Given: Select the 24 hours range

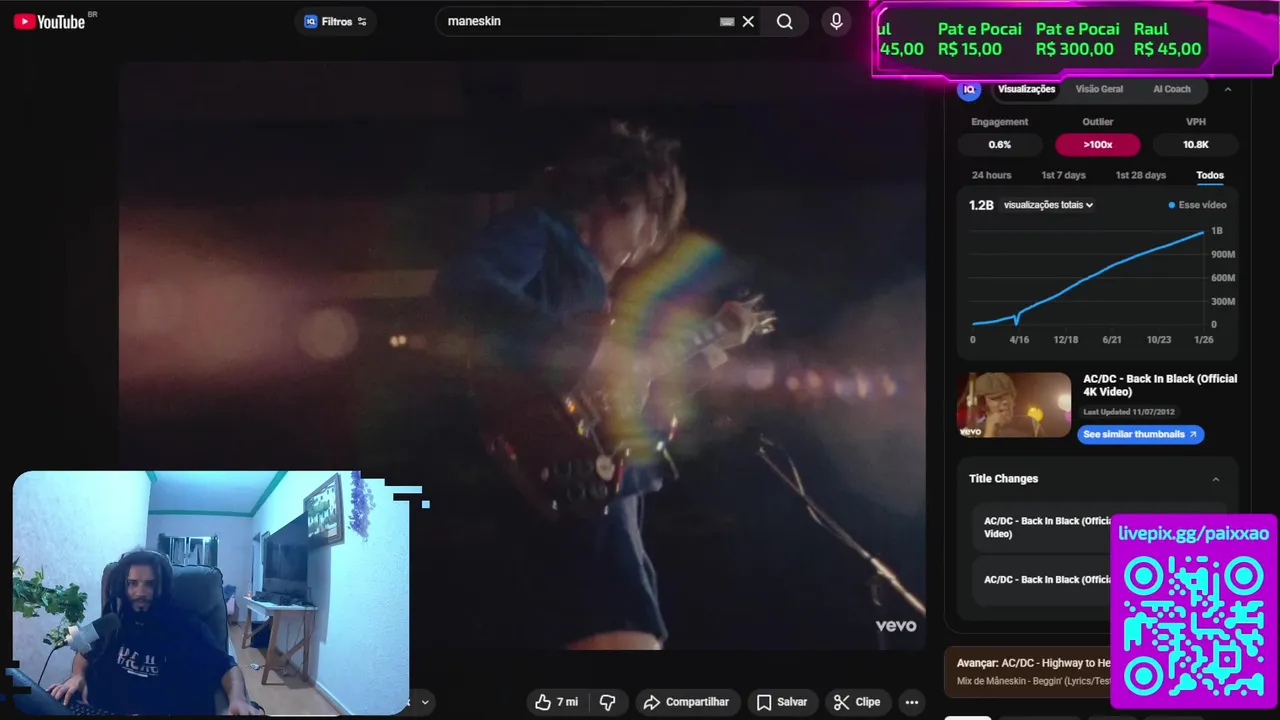Looking at the screenshot, I should point(991,175).
